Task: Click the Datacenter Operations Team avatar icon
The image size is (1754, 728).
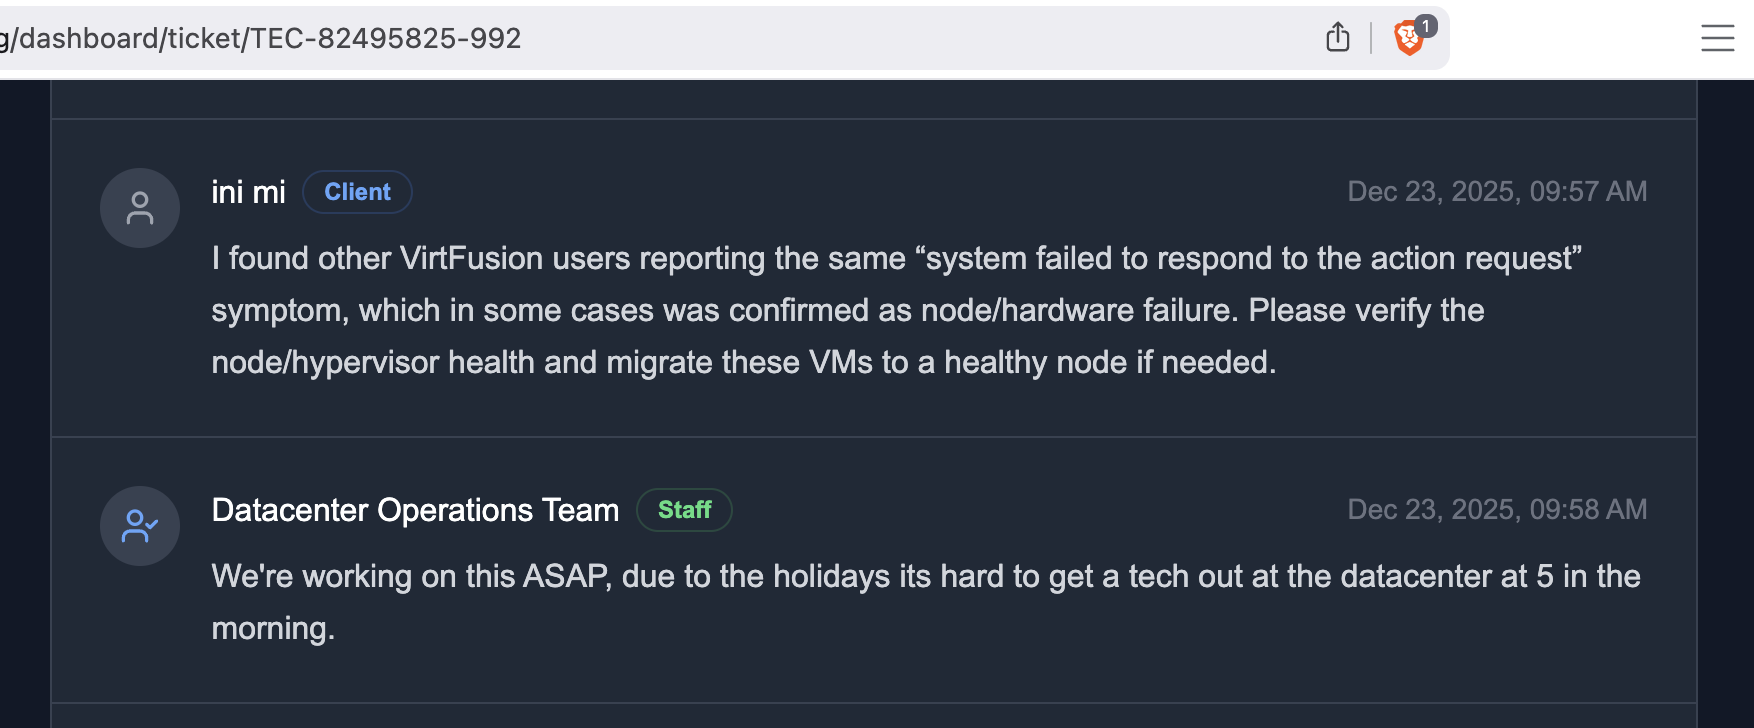Action: pyautogui.click(x=140, y=526)
